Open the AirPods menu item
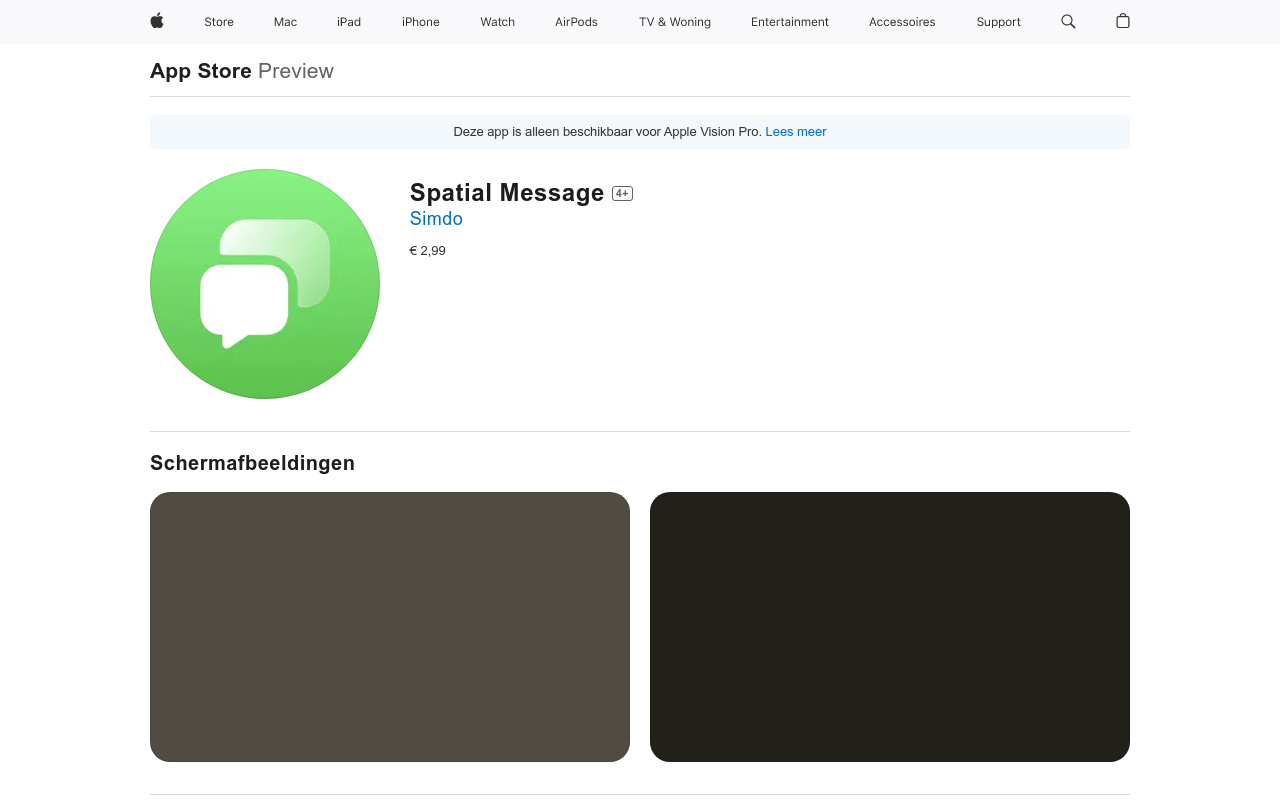Image resolution: width=1280 pixels, height=800 pixels. tap(576, 22)
